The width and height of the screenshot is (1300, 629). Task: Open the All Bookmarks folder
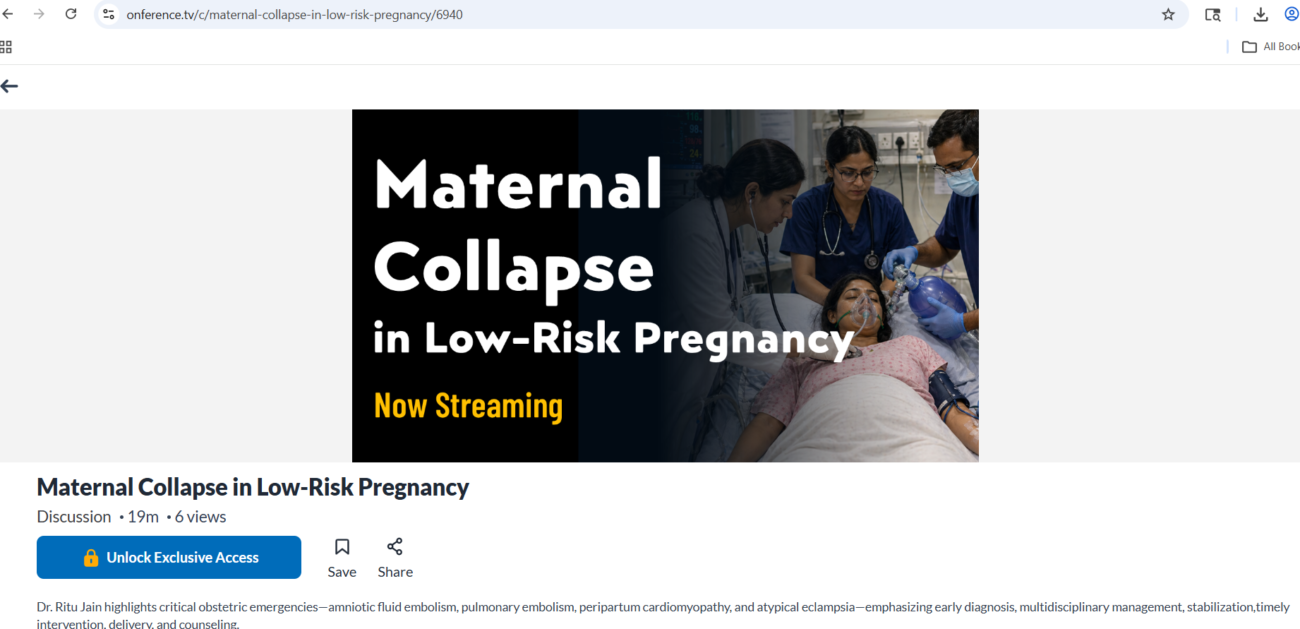pyautogui.click(x=1270, y=47)
